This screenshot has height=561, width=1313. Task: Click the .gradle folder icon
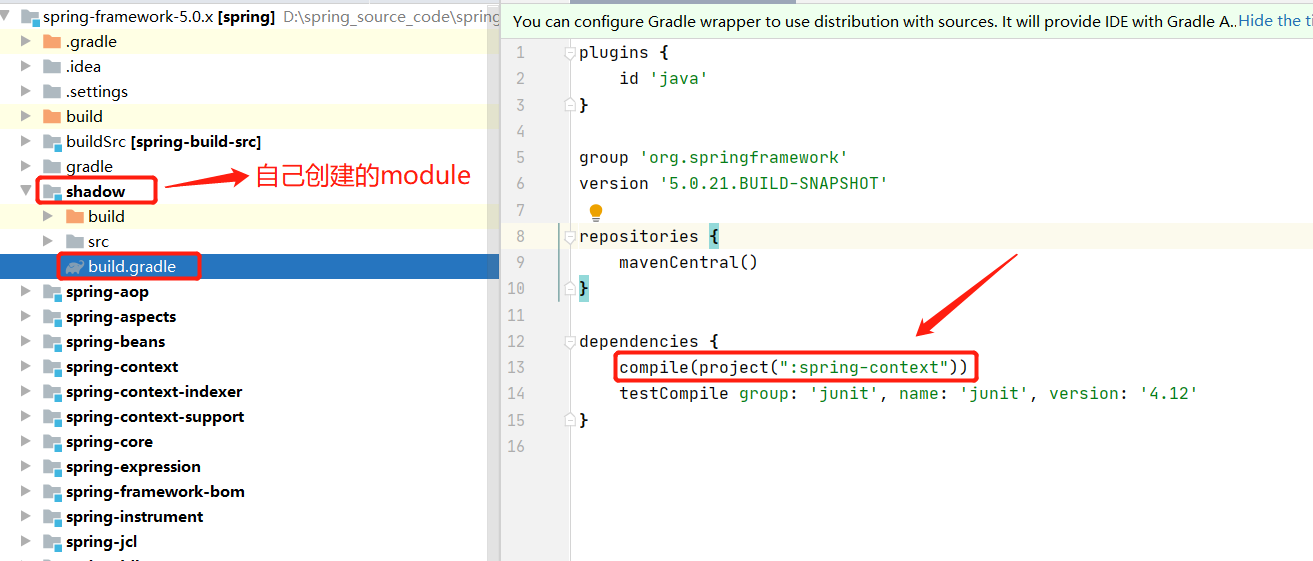pos(52,41)
